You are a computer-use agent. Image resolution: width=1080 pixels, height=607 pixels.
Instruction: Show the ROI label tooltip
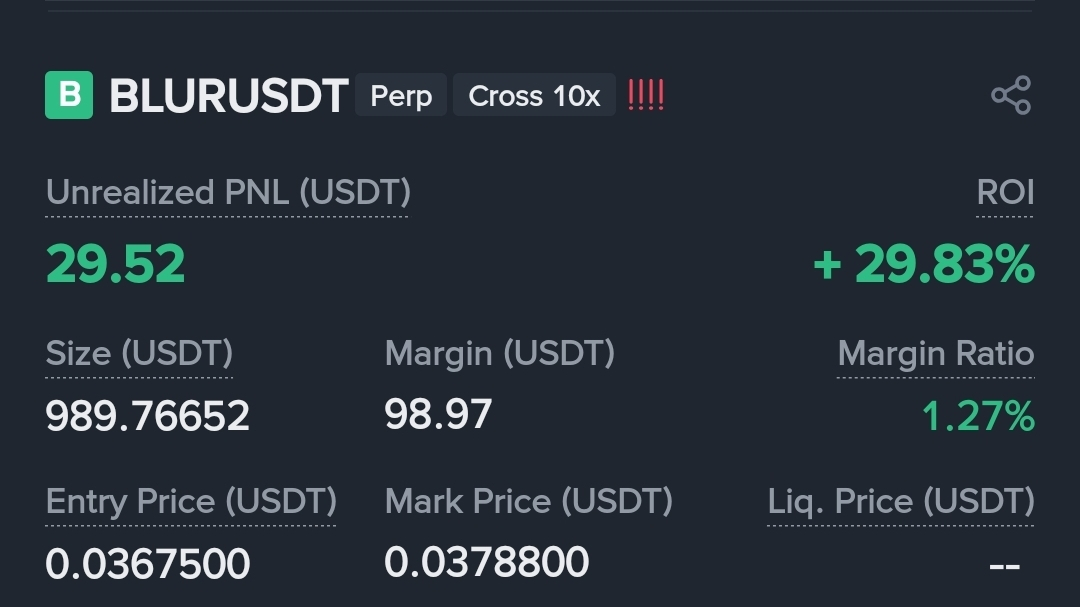1005,192
